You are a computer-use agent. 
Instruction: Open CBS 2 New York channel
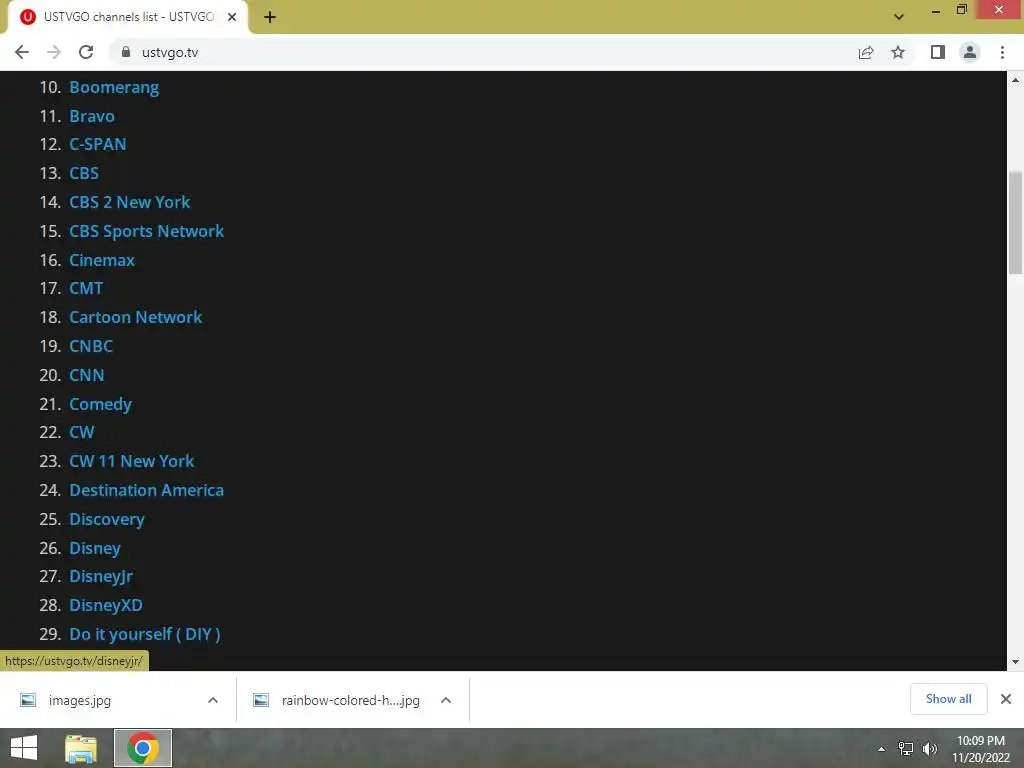click(130, 202)
